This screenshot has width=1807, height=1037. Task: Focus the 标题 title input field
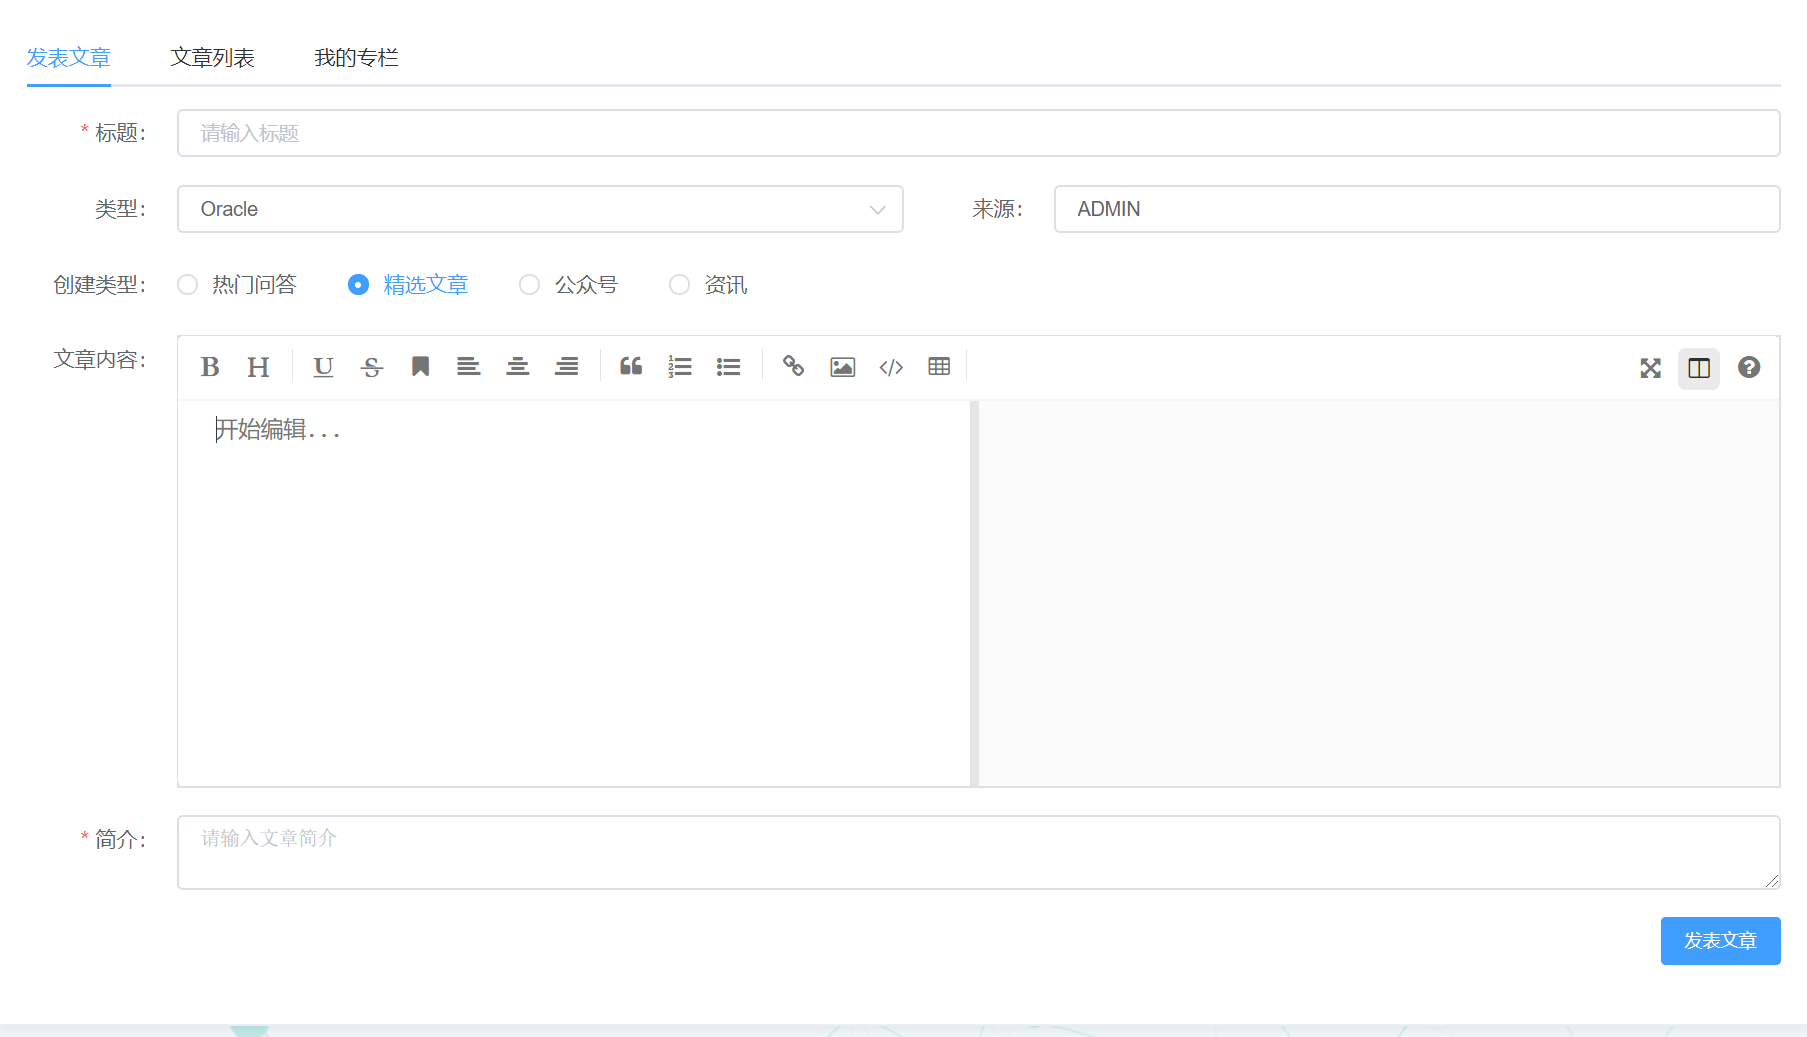tap(978, 133)
